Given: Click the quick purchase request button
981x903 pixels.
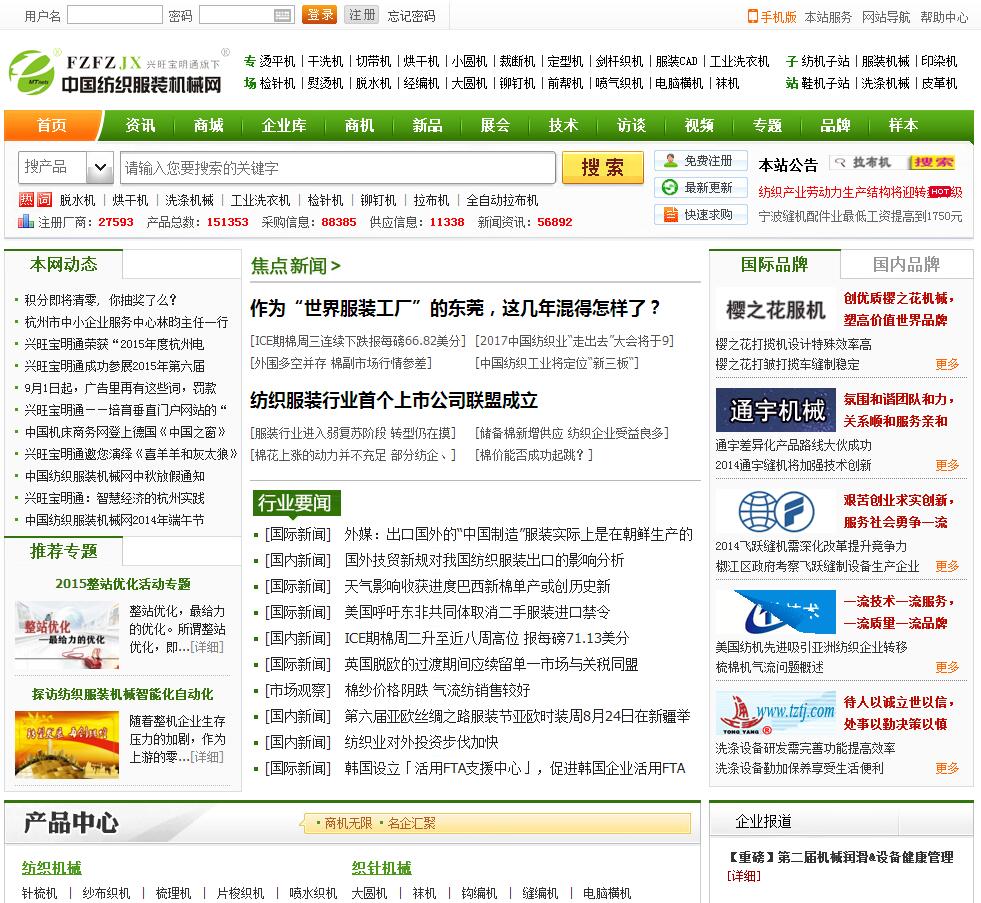Looking at the screenshot, I should (x=700, y=215).
